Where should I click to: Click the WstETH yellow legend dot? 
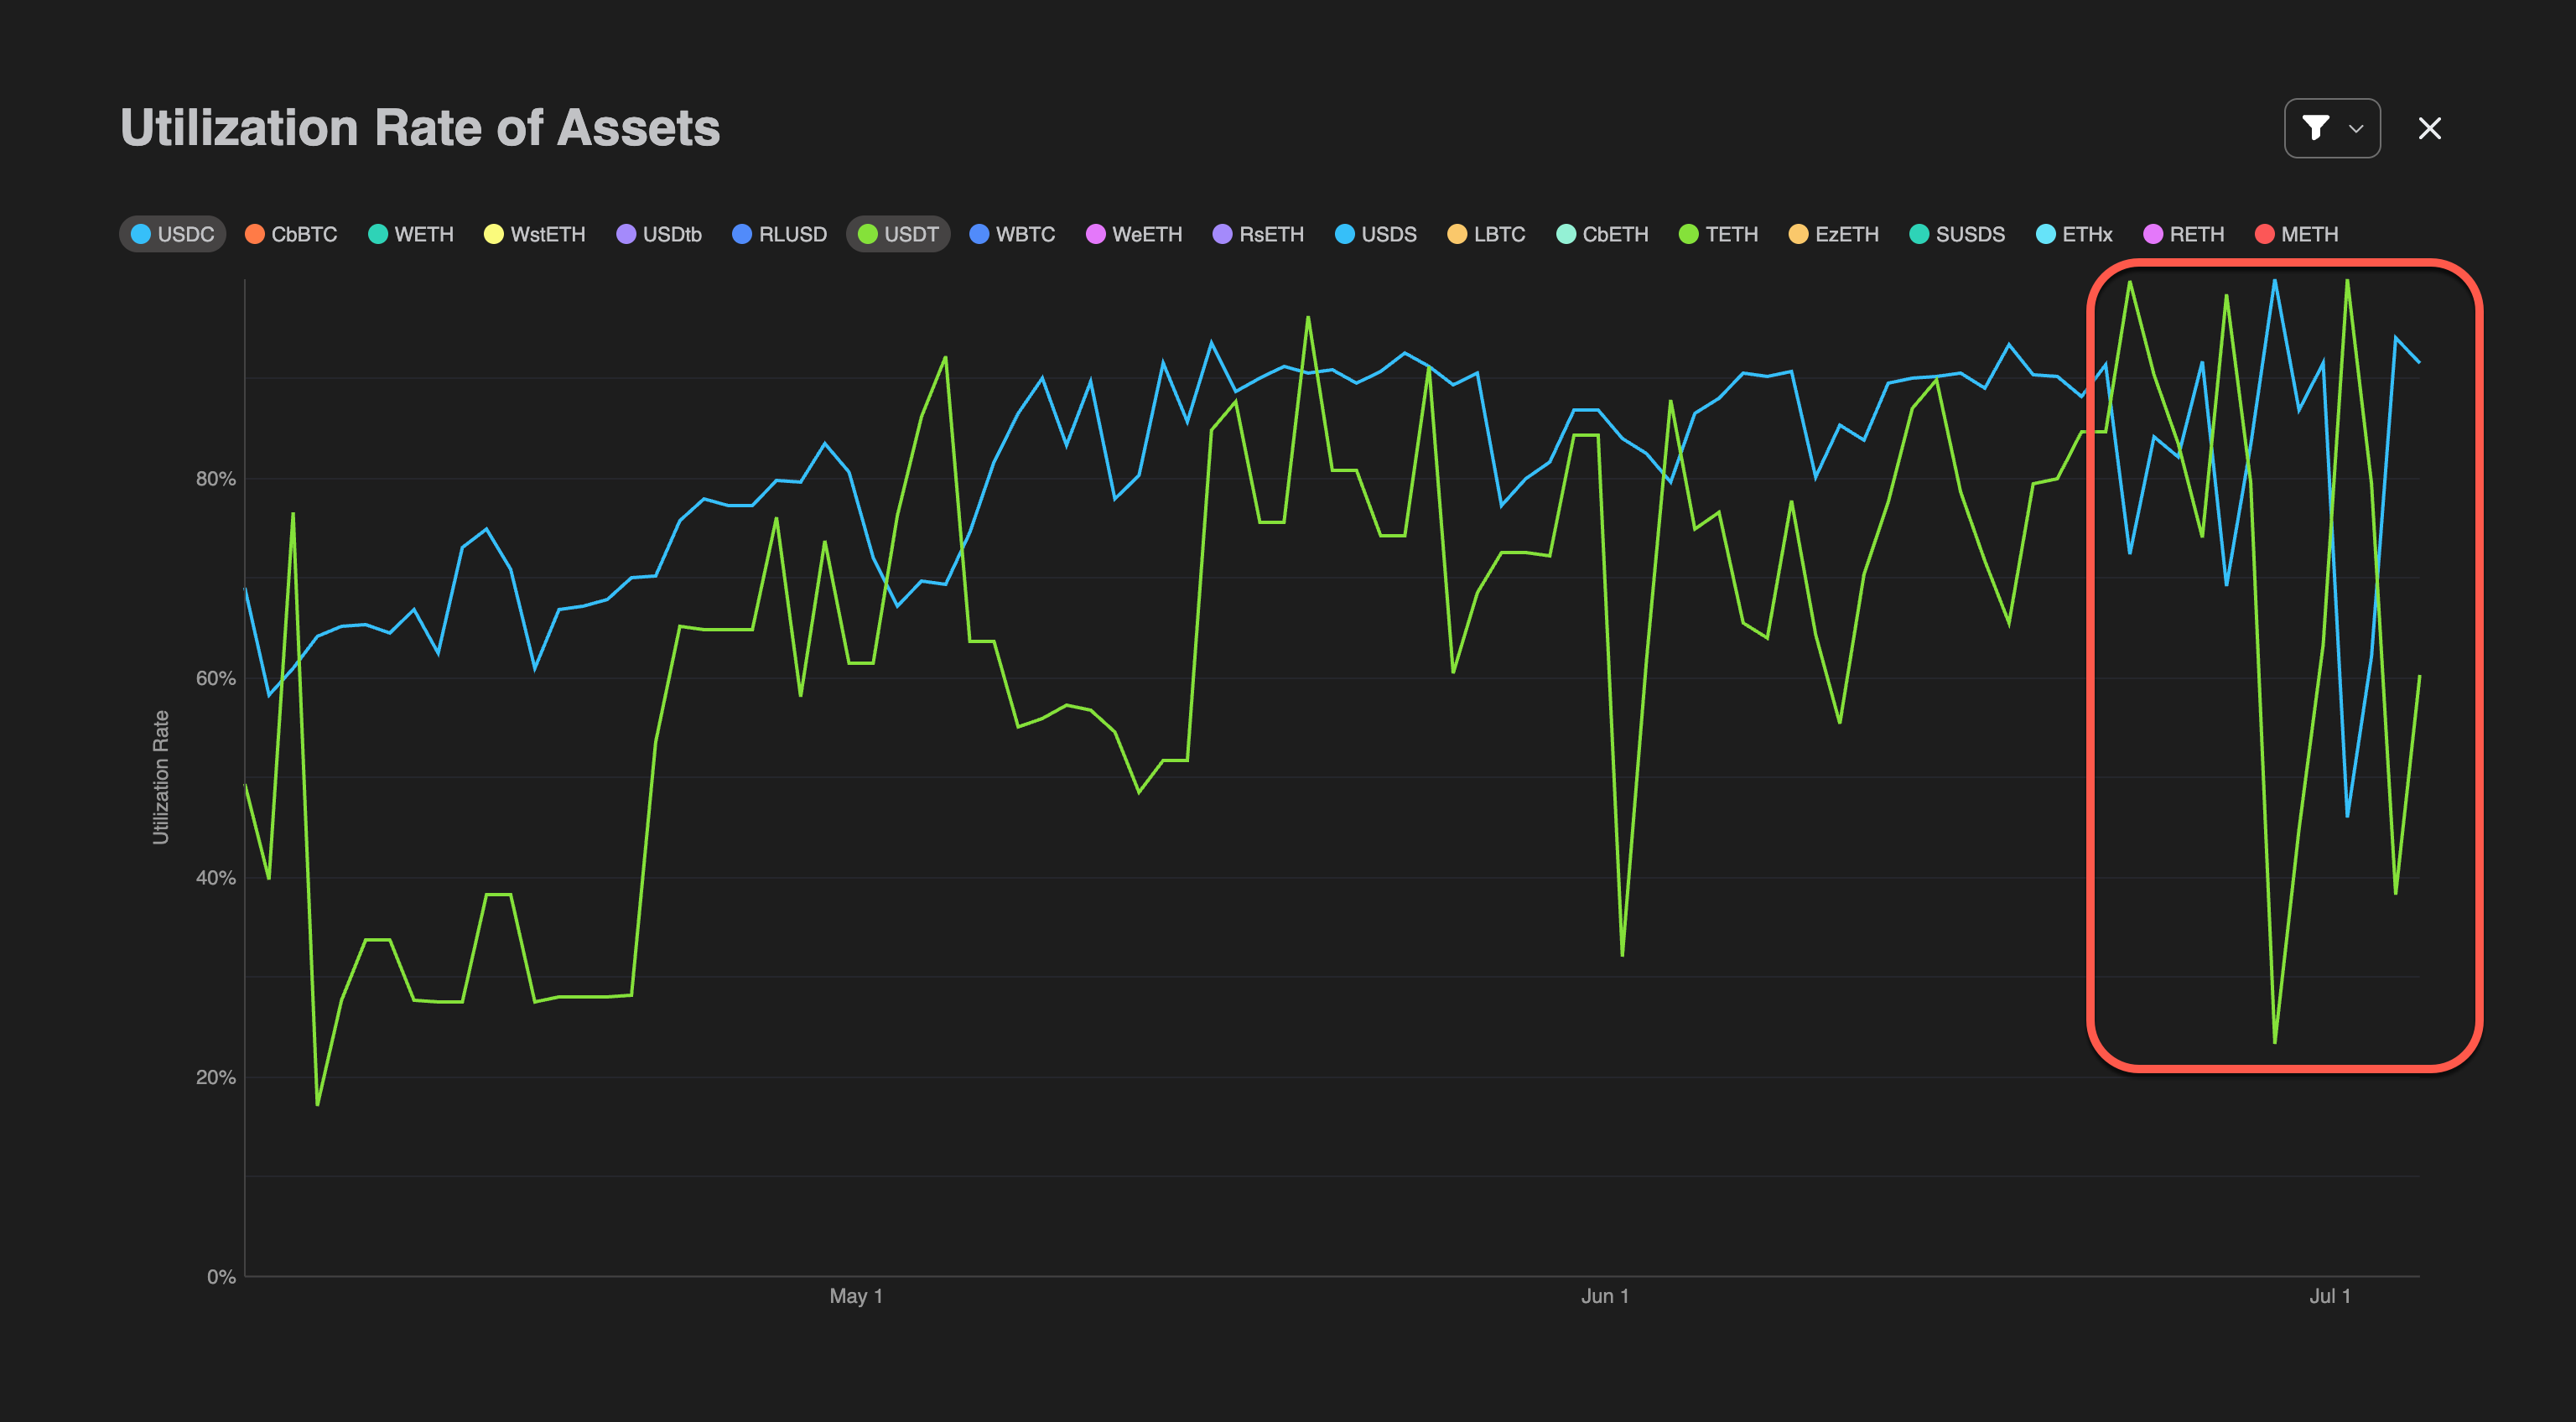coord(494,234)
